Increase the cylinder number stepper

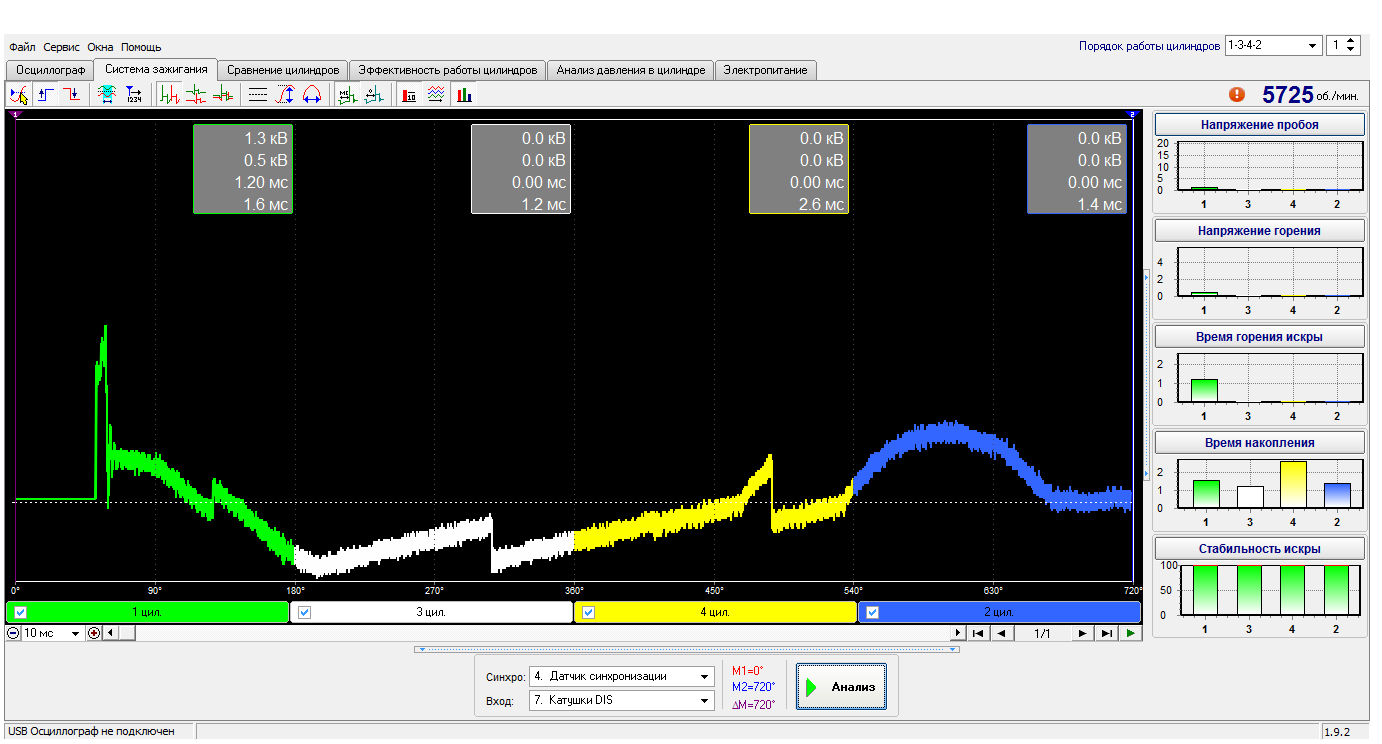1352,41
